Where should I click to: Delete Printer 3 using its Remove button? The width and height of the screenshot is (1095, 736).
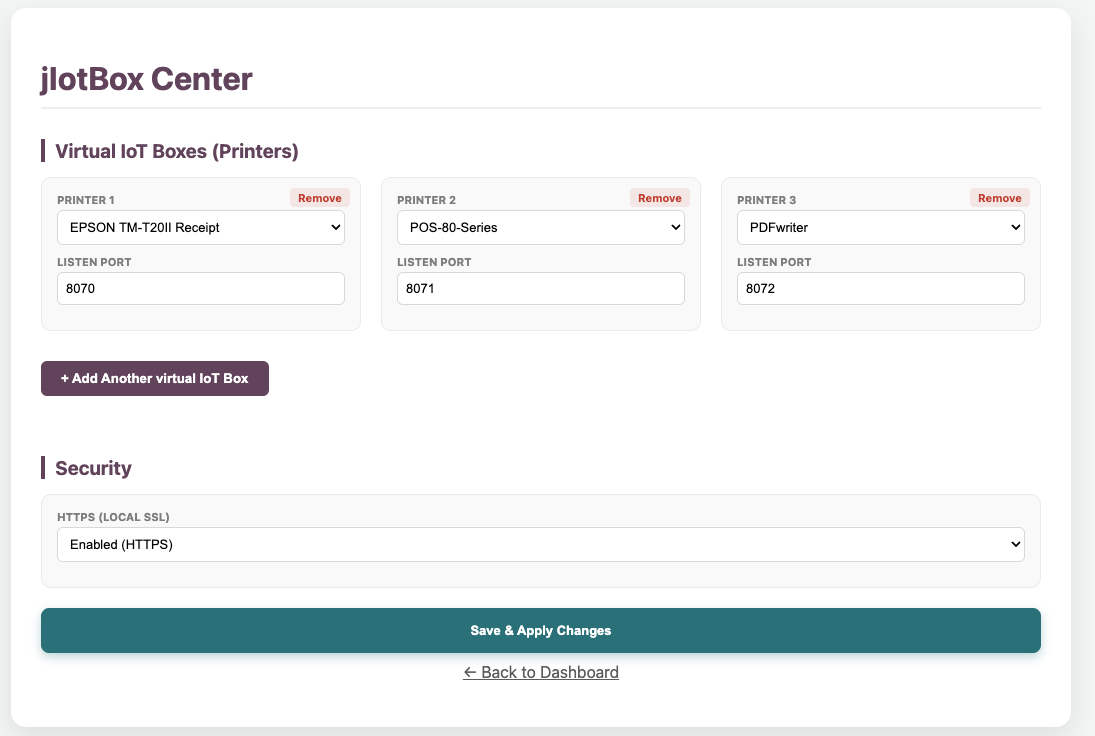coord(999,198)
